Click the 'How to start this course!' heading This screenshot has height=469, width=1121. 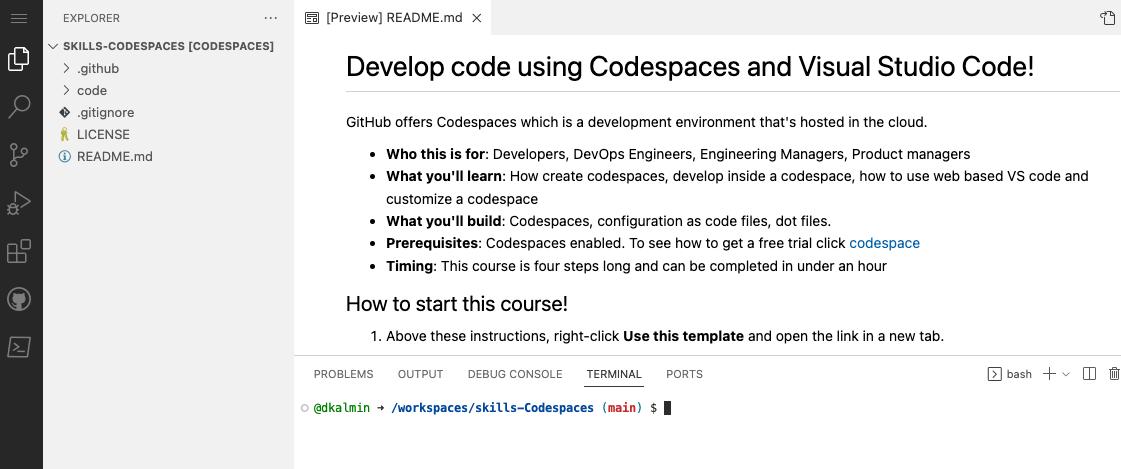coord(457,304)
